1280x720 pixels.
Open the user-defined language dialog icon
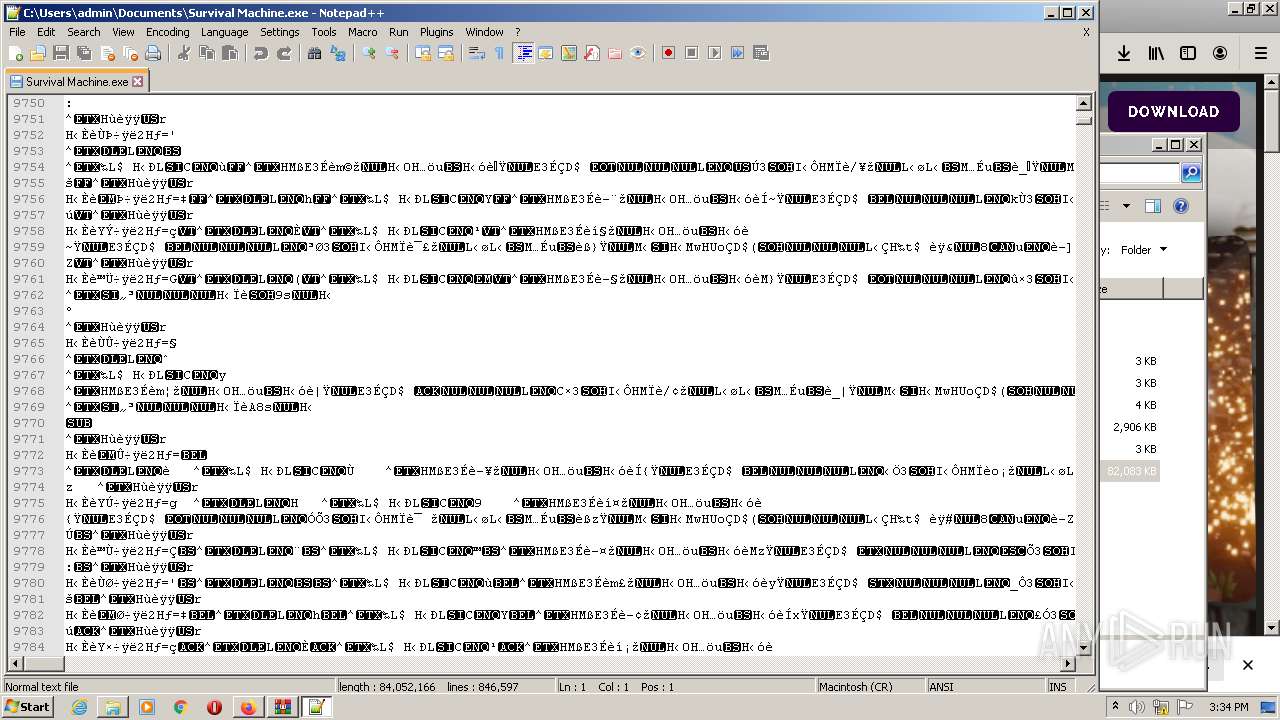tap(546, 53)
